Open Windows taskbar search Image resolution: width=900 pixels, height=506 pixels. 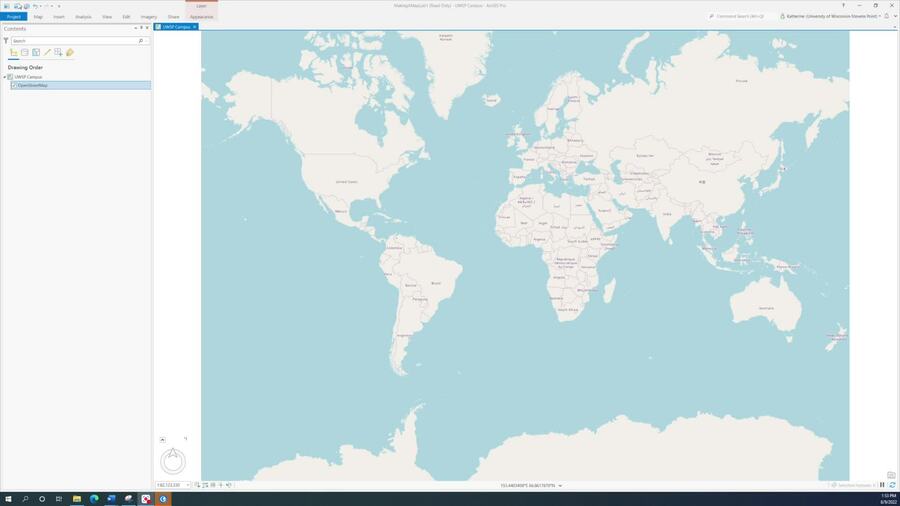pyautogui.click(x=25, y=499)
